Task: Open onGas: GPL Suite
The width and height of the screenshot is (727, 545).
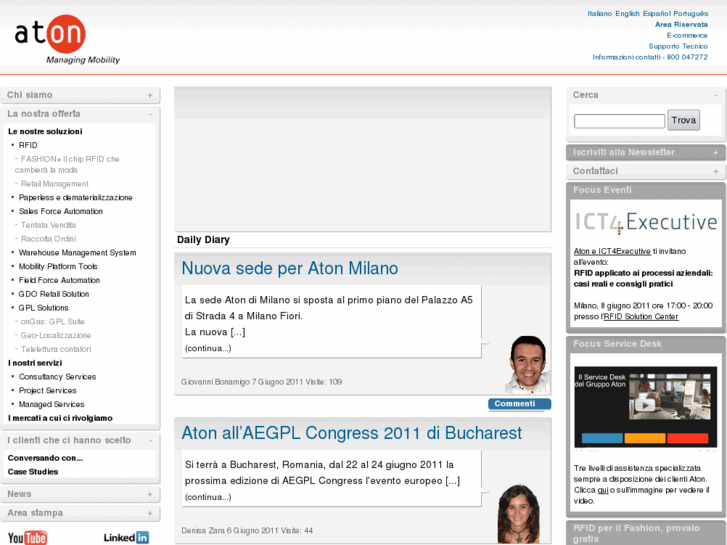Action: click(x=52, y=321)
